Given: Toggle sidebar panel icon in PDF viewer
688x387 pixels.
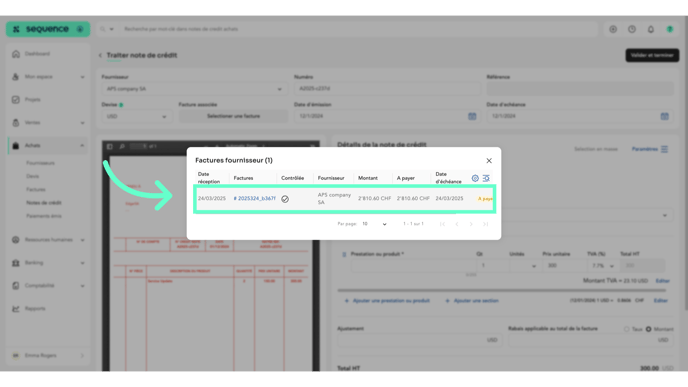Looking at the screenshot, I should click(x=110, y=147).
